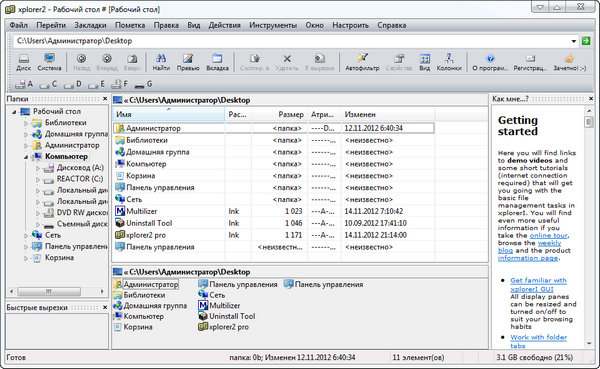Viewport: 600px width, 369px height.
Task: Select Администратор in folder tree
Action: pos(65,145)
